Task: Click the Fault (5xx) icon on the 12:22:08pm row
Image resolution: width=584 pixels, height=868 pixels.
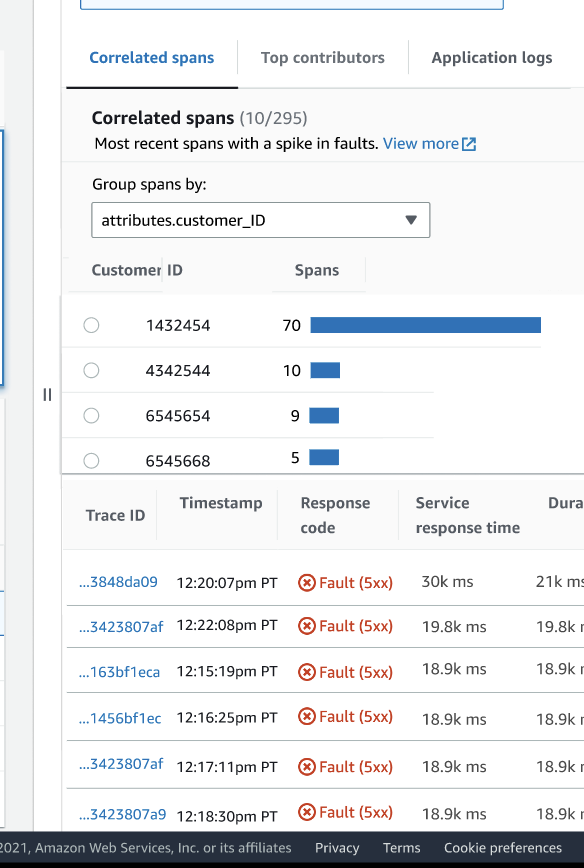Action: tap(307, 626)
